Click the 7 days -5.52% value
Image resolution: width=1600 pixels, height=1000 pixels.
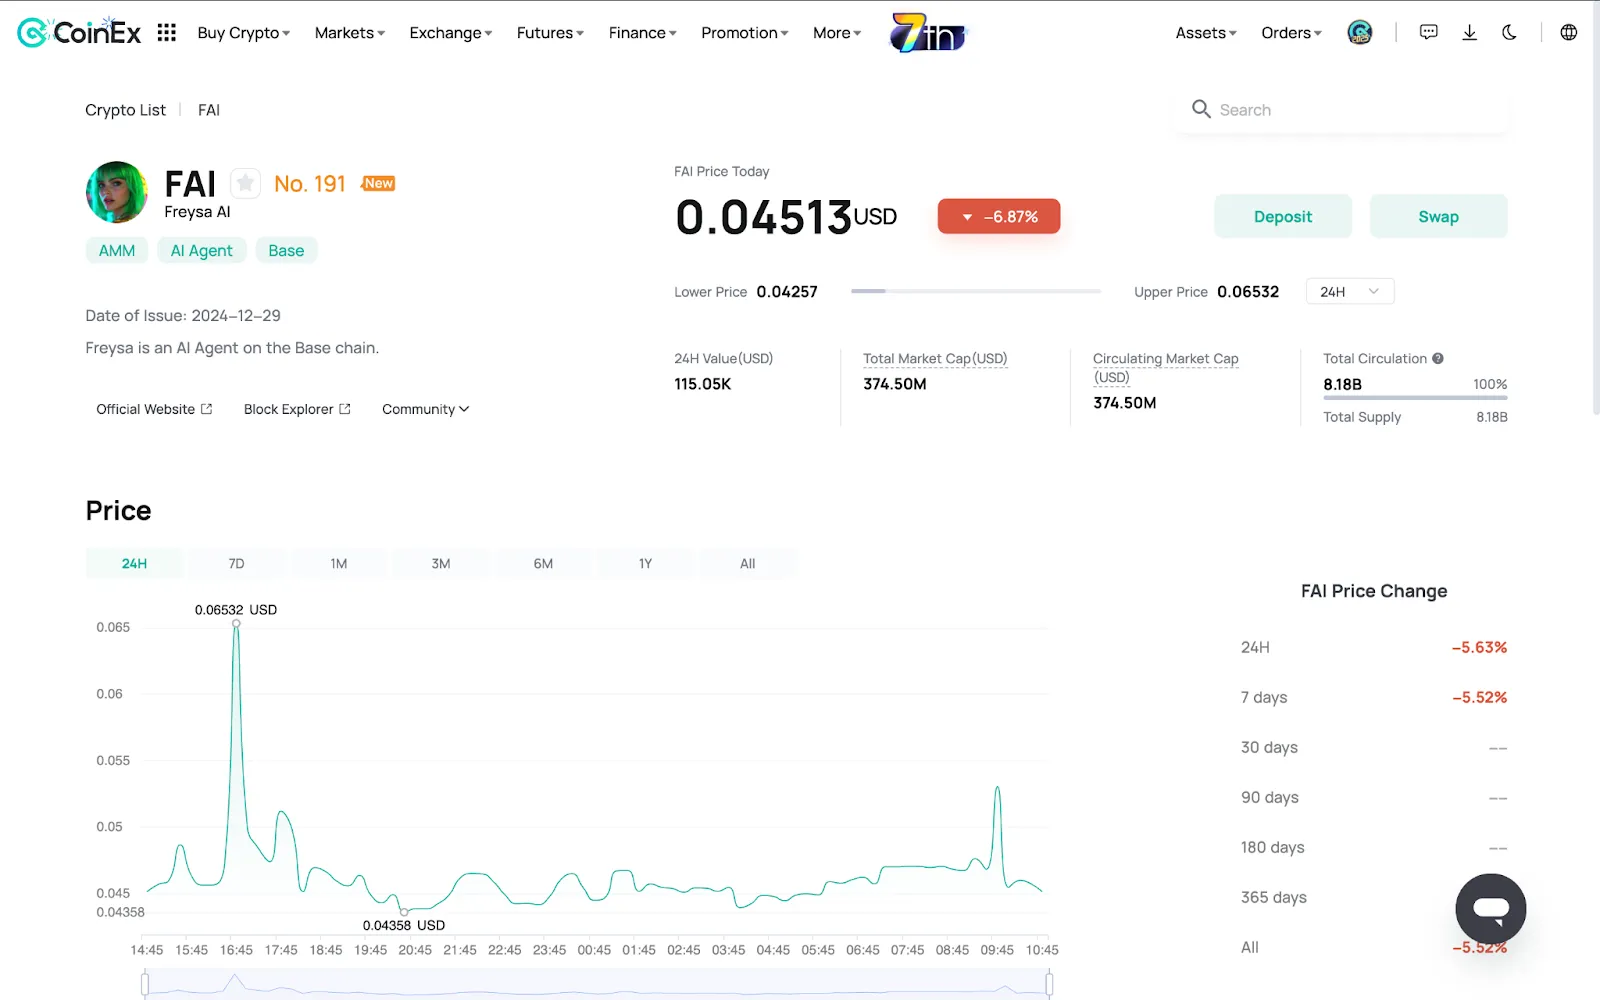(x=1479, y=697)
